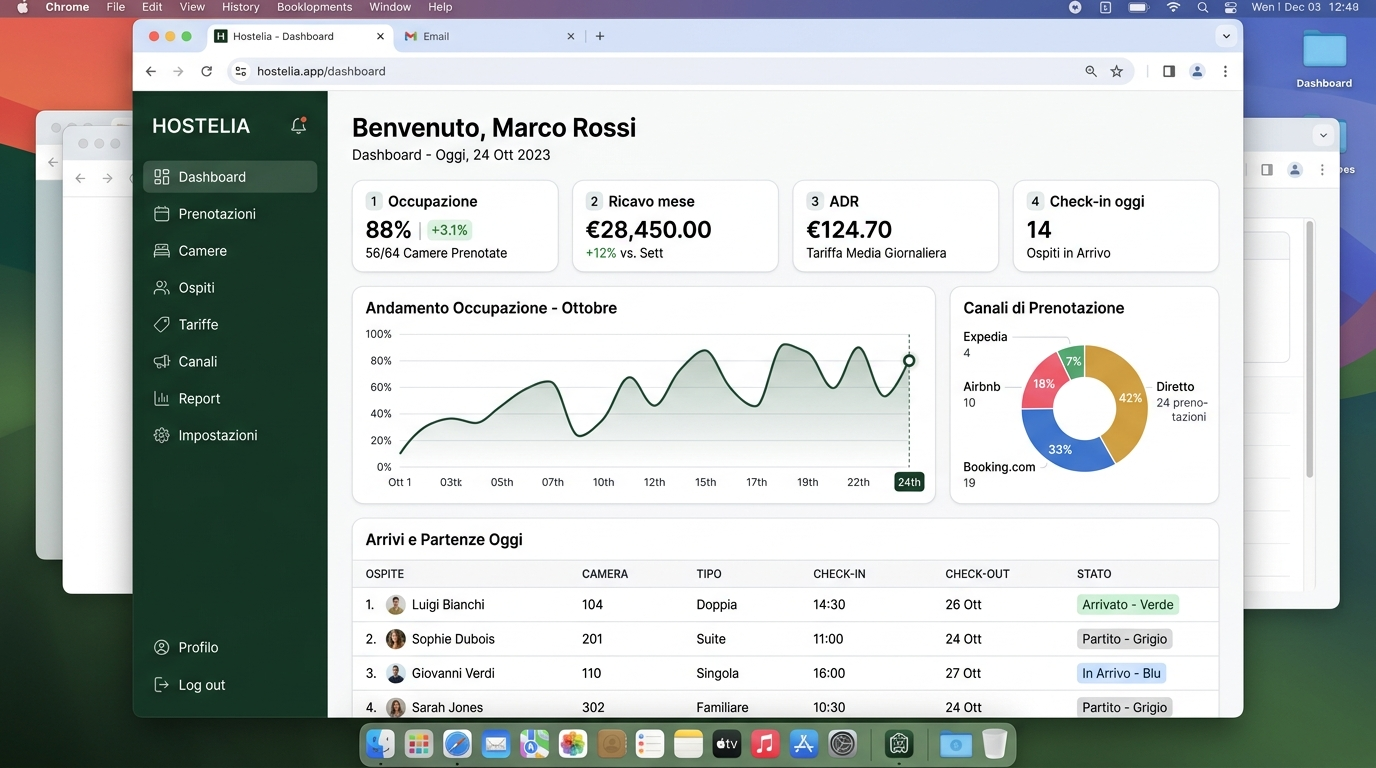Click the guest name Sarah Jones
This screenshot has width=1376, height=768.
click(x=447, y=707)
